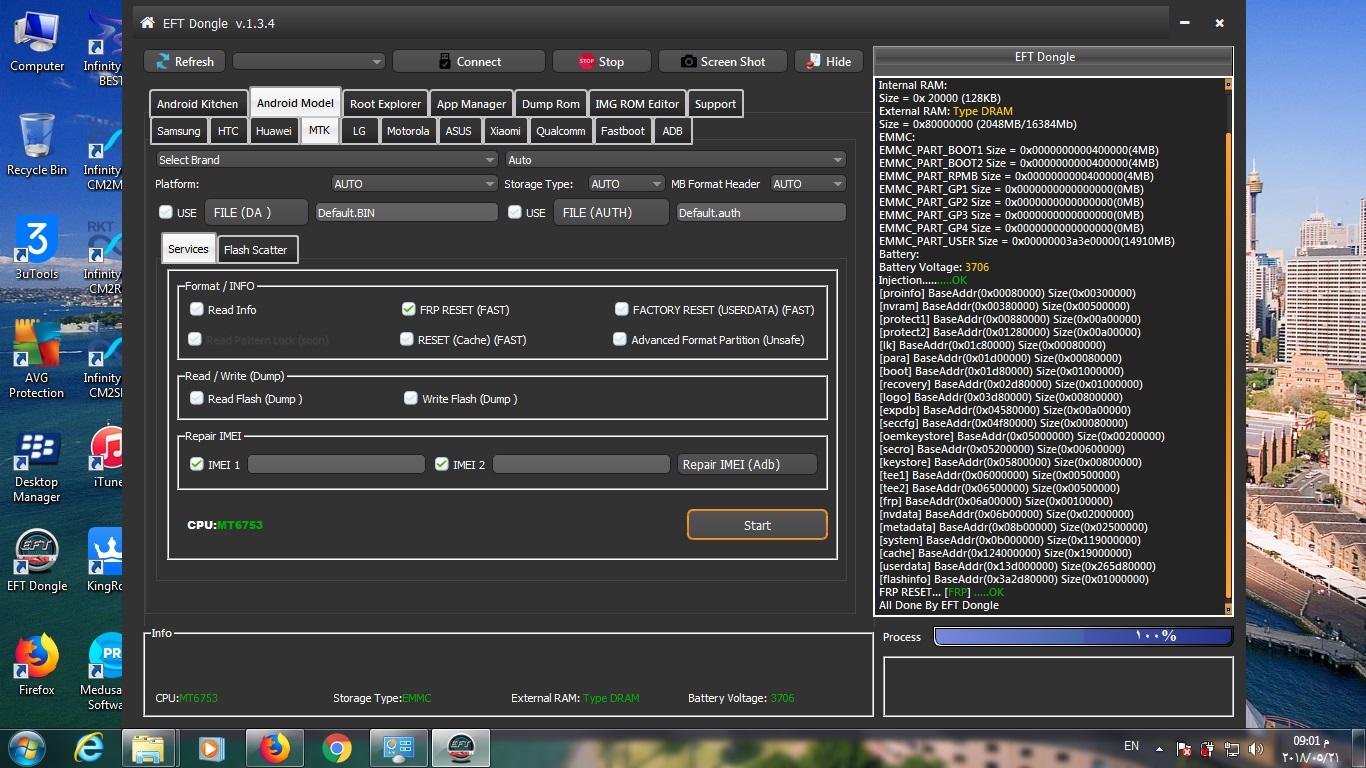Select the Qualcomm brand tab
Viewport: 1366px width, 768px height.
point(561,131)
